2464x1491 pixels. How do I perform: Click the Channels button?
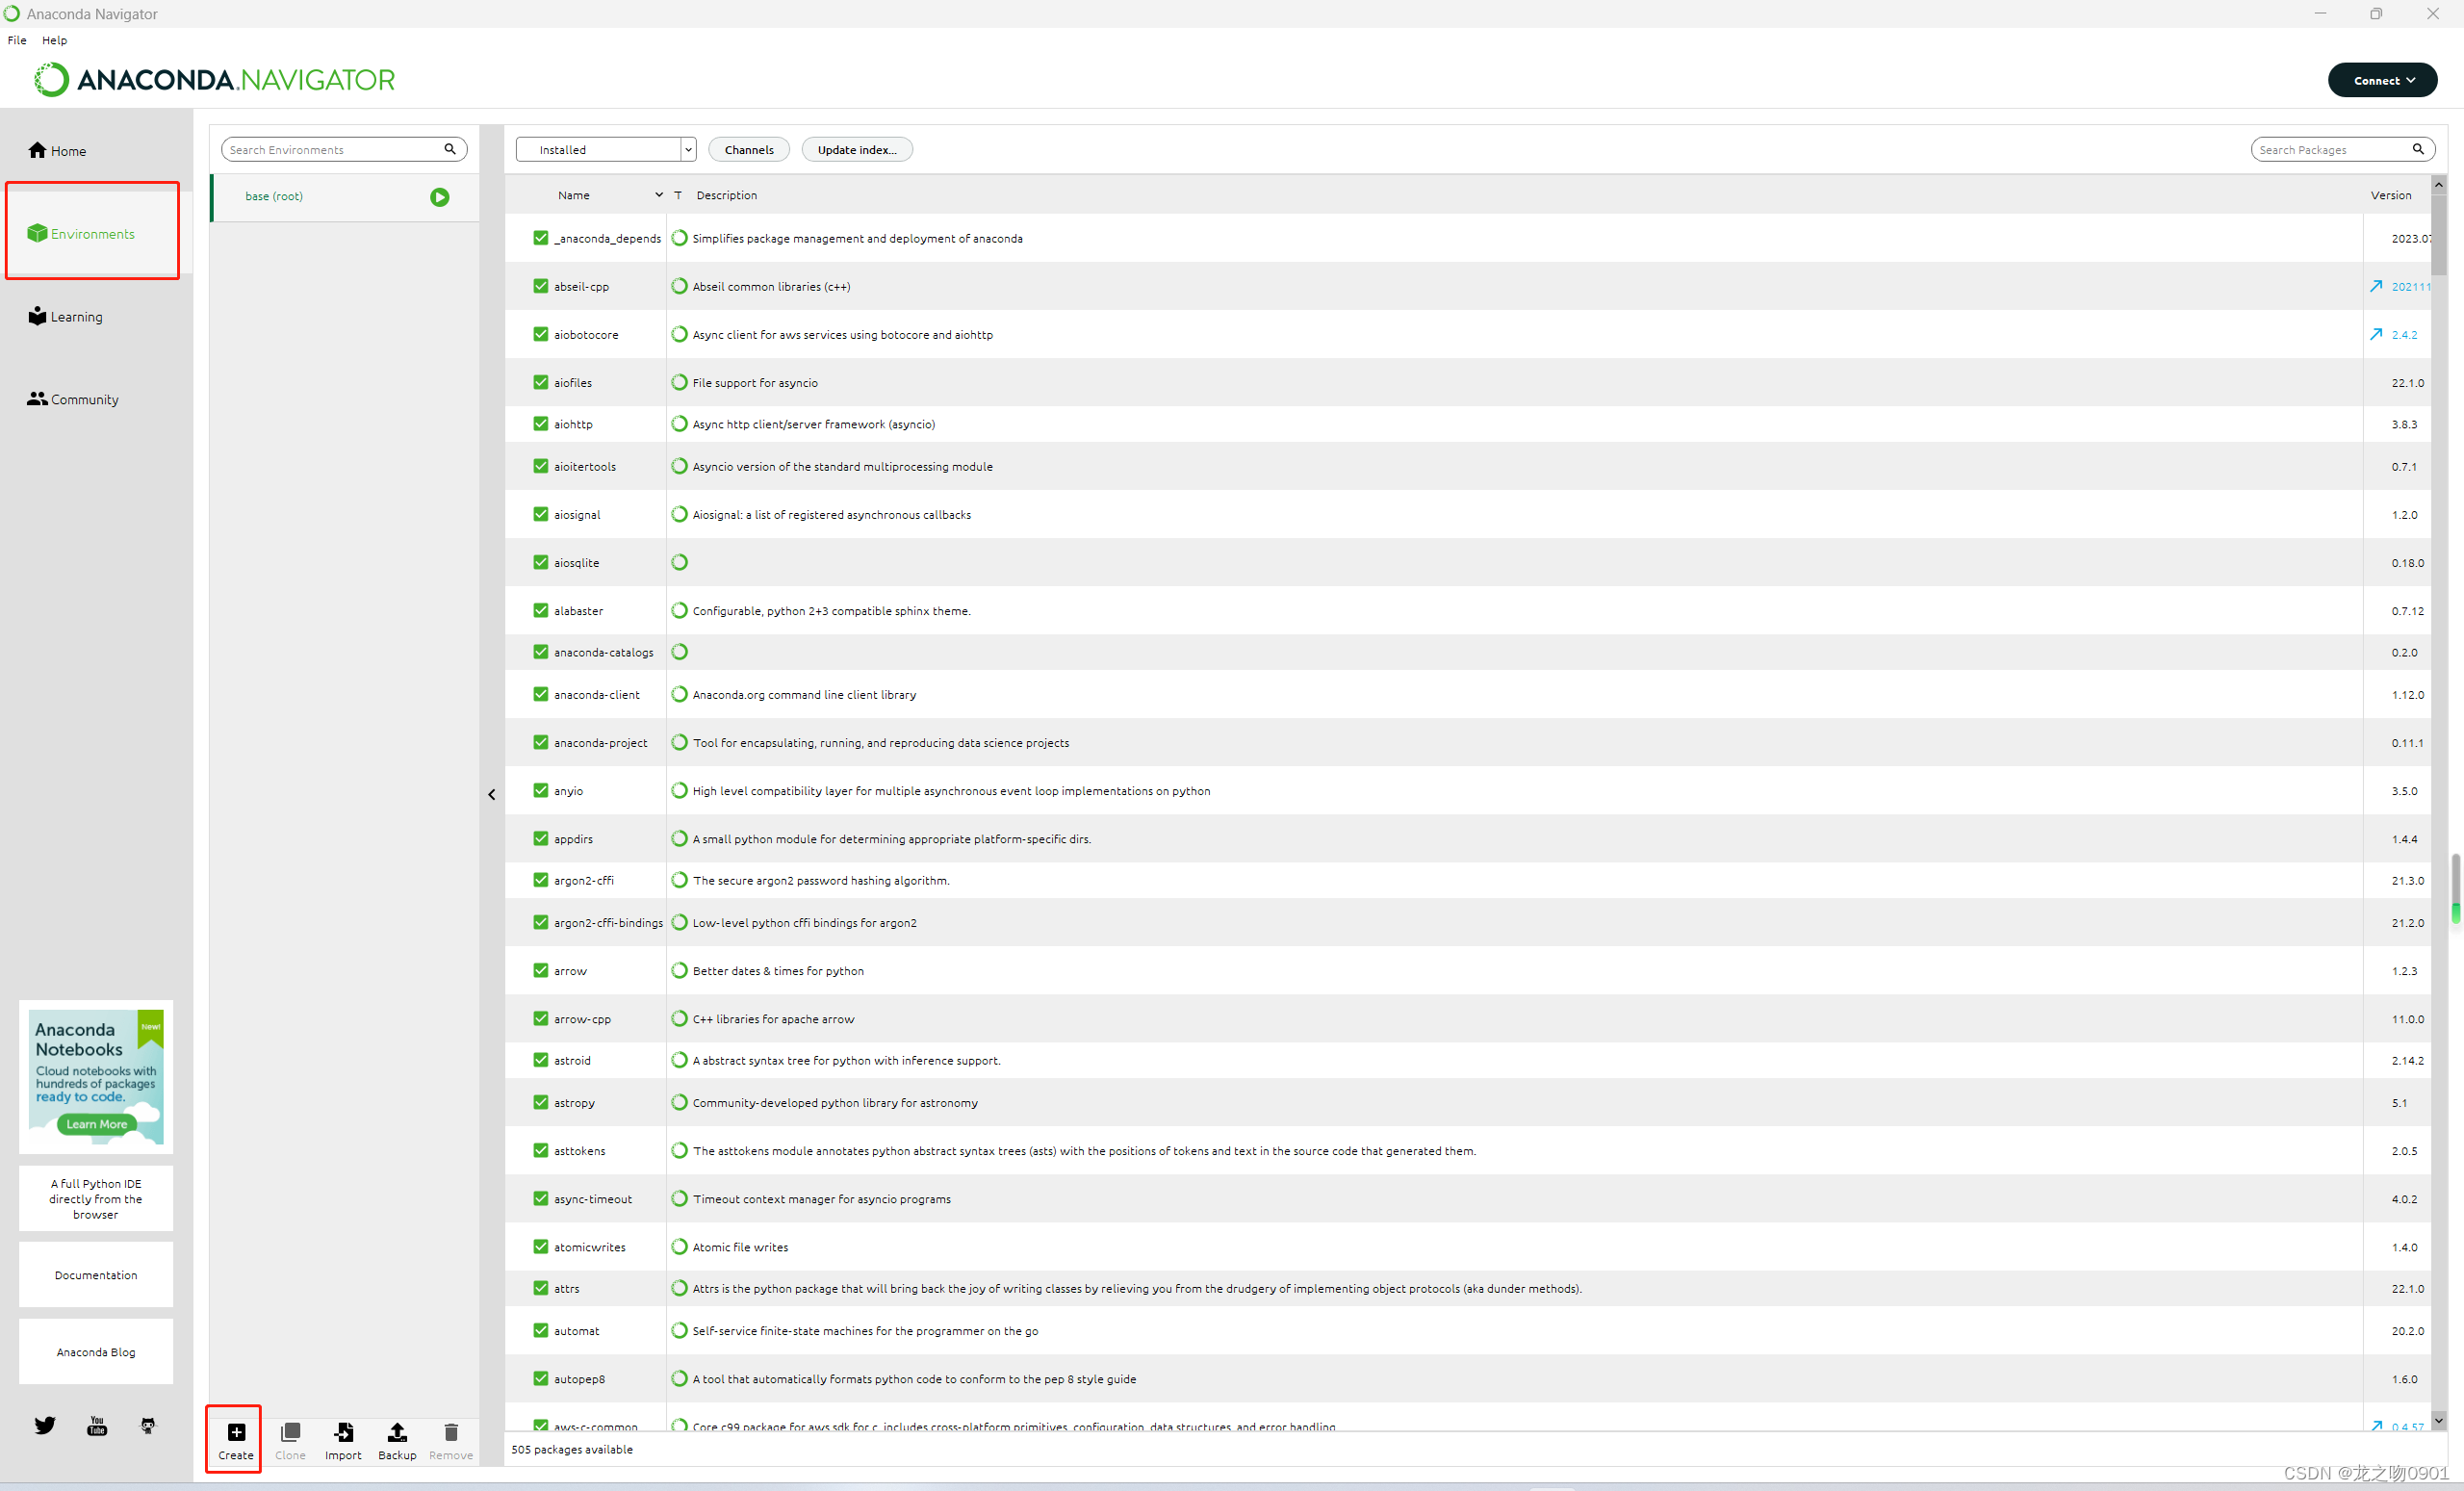click(749, 149)
